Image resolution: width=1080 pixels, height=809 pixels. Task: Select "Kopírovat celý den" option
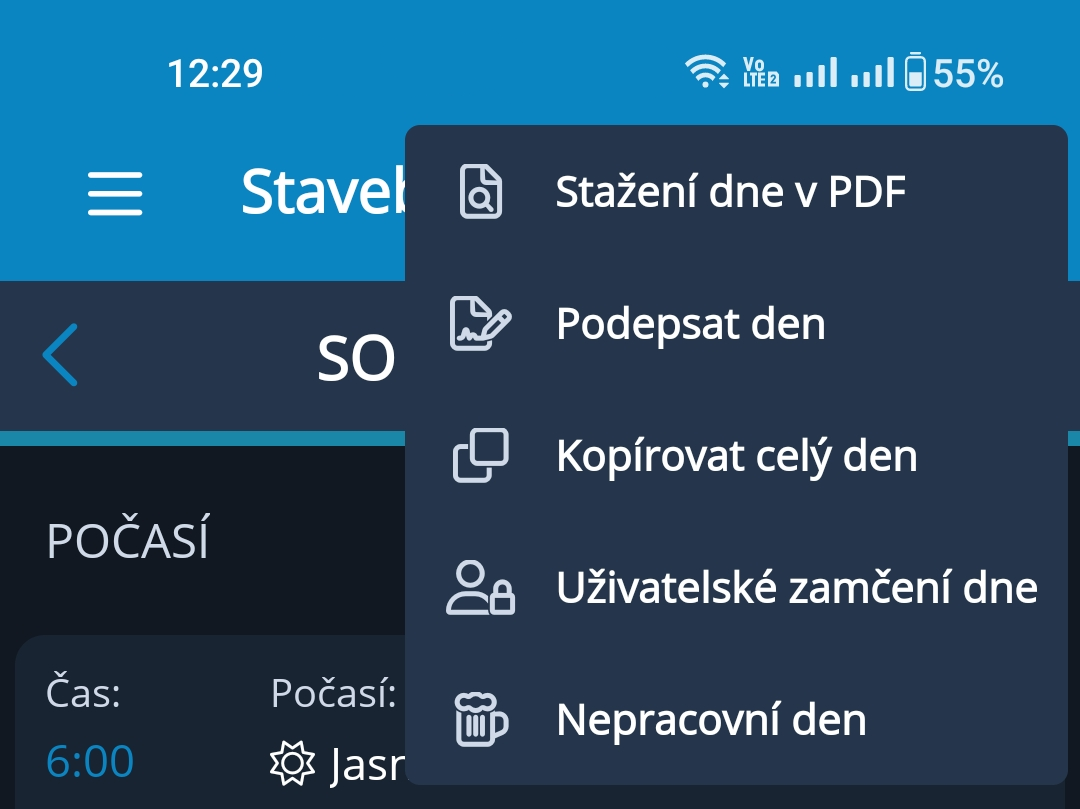736,455
